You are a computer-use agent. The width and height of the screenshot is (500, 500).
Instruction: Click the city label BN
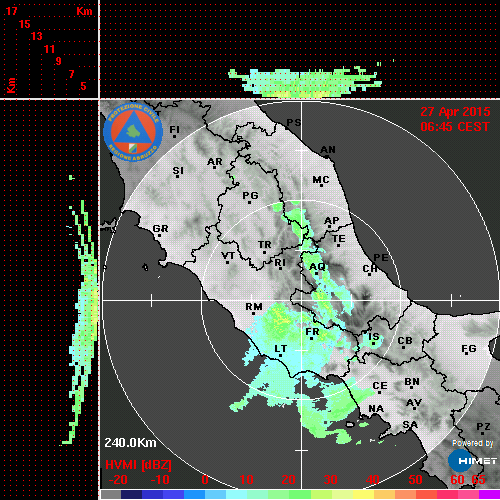[x=412, y=382]
